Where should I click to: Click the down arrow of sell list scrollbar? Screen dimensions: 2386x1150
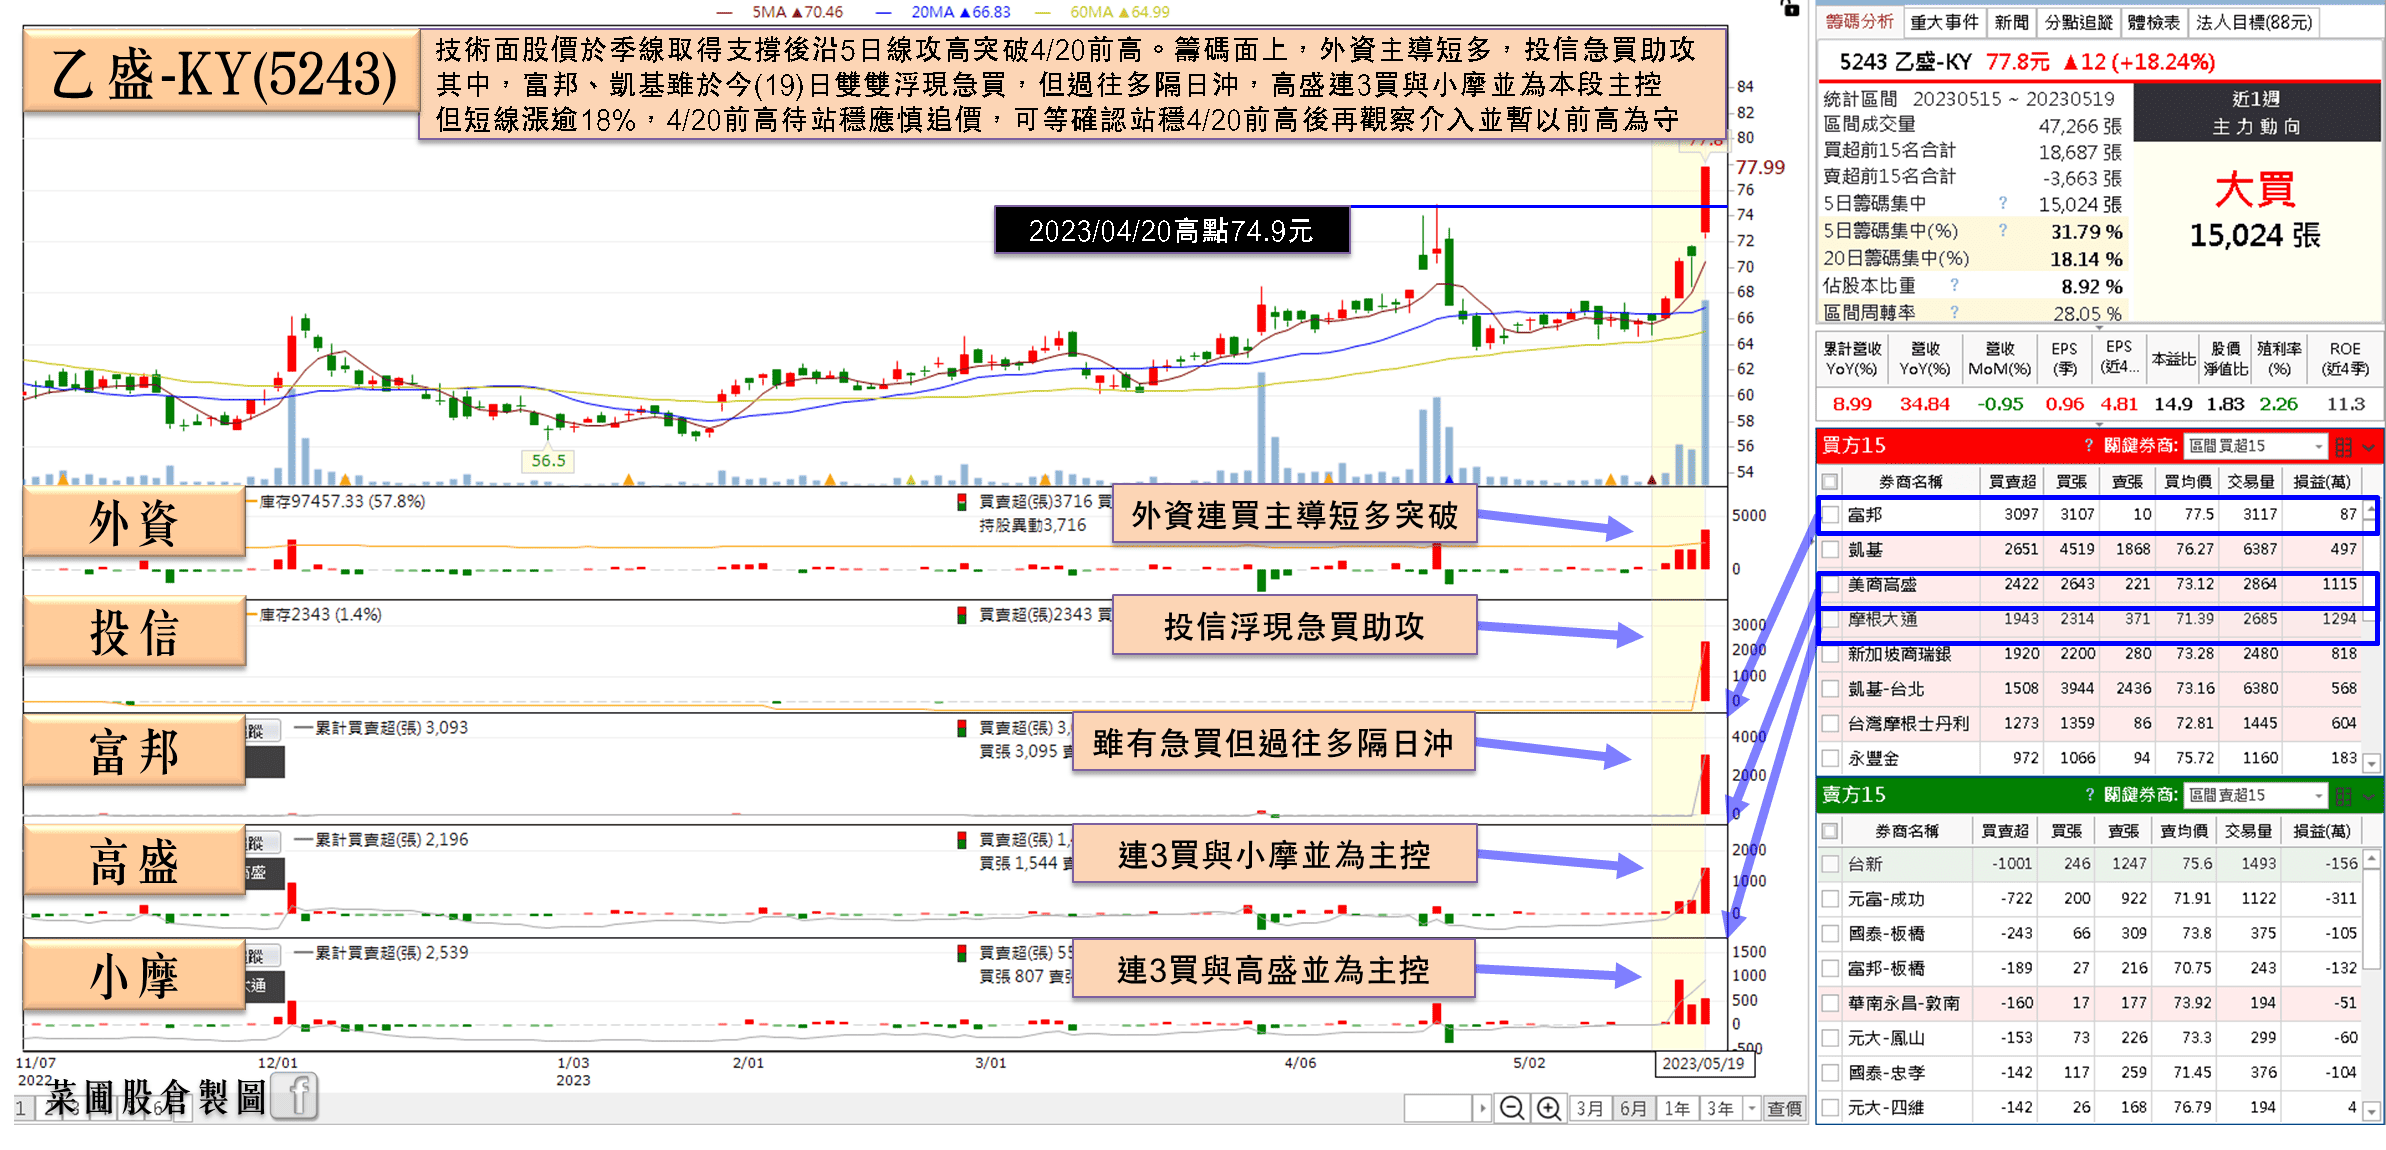coord(2371,1111)
